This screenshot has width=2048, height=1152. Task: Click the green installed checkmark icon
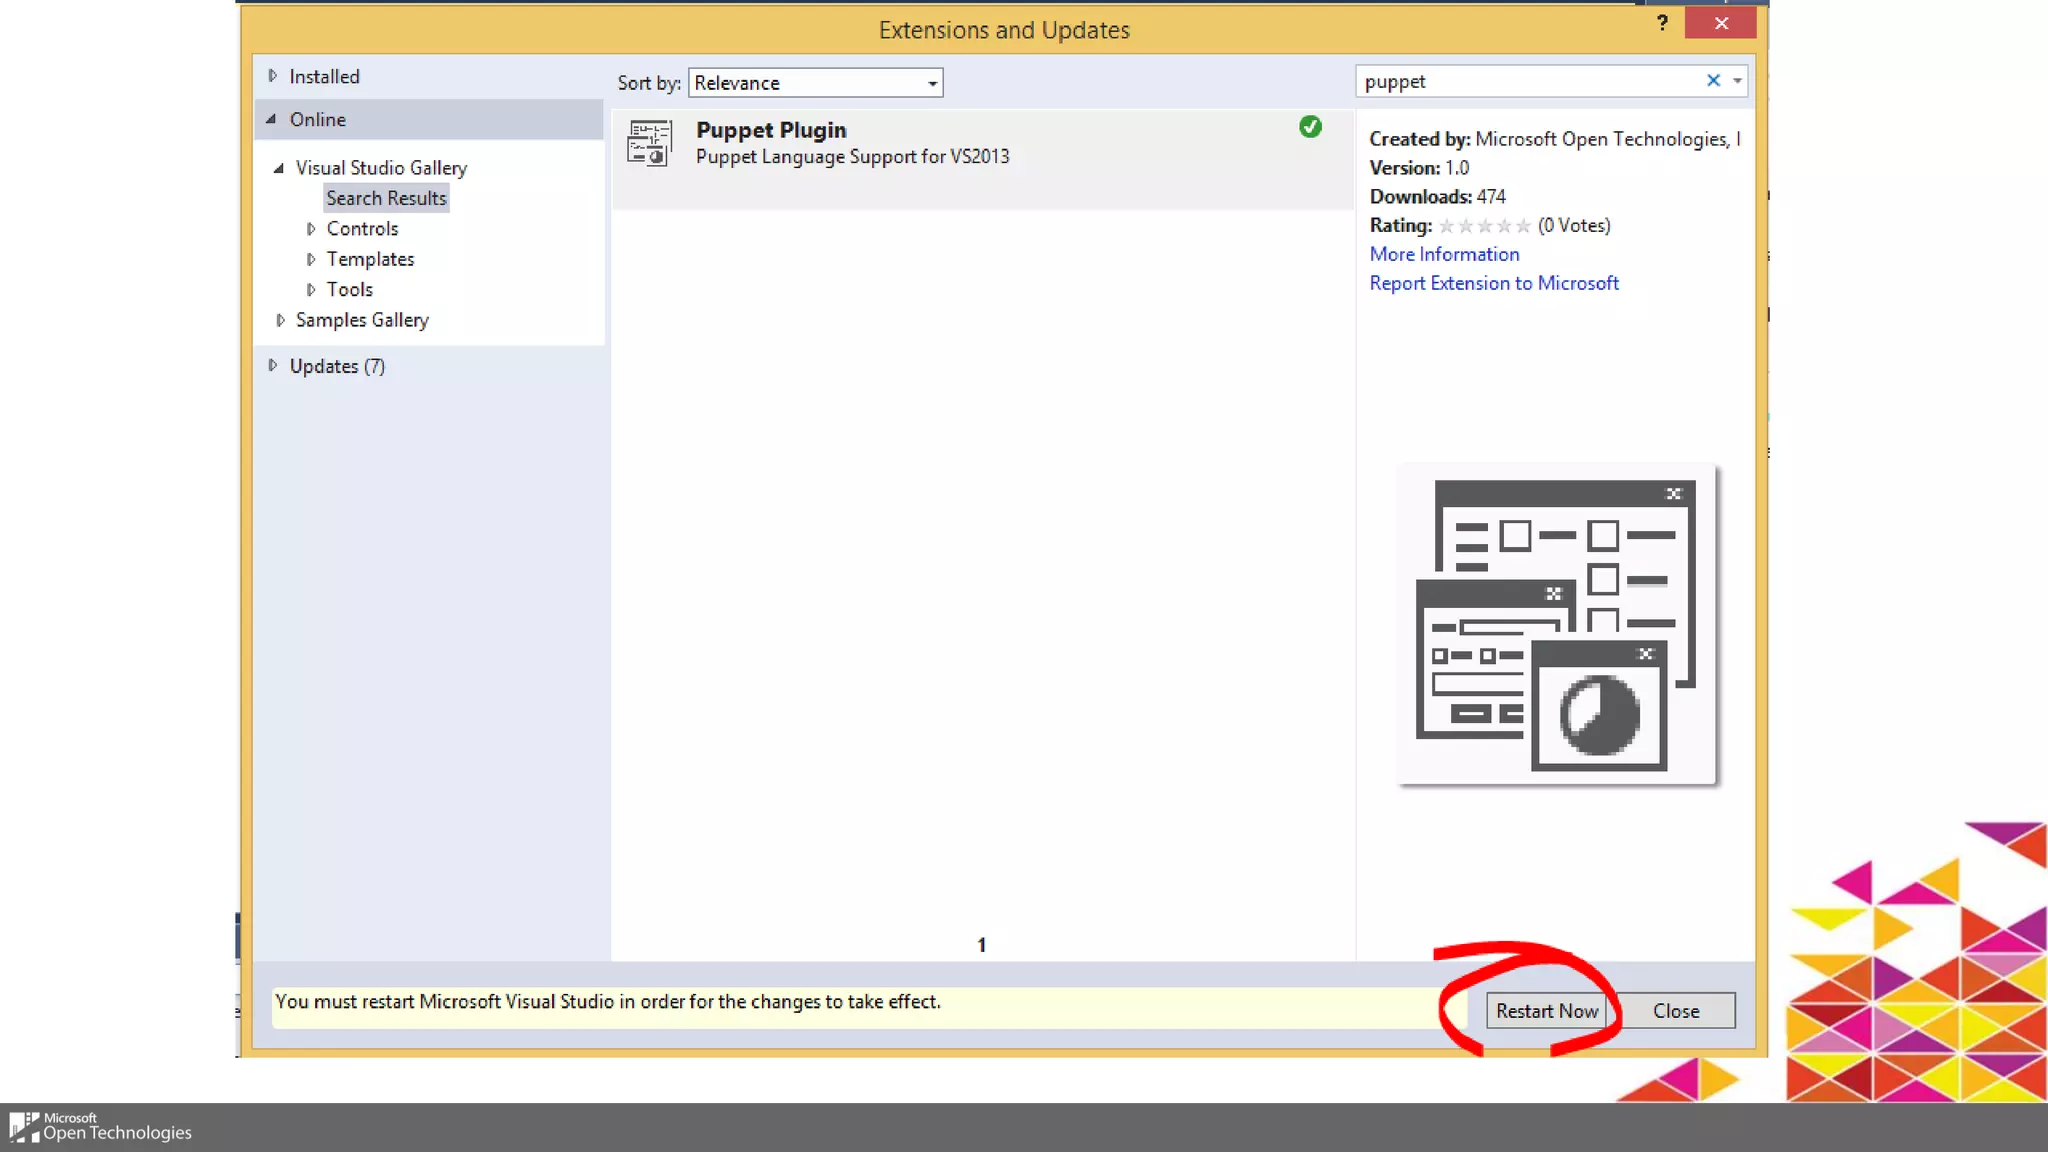coord(1310,127)
